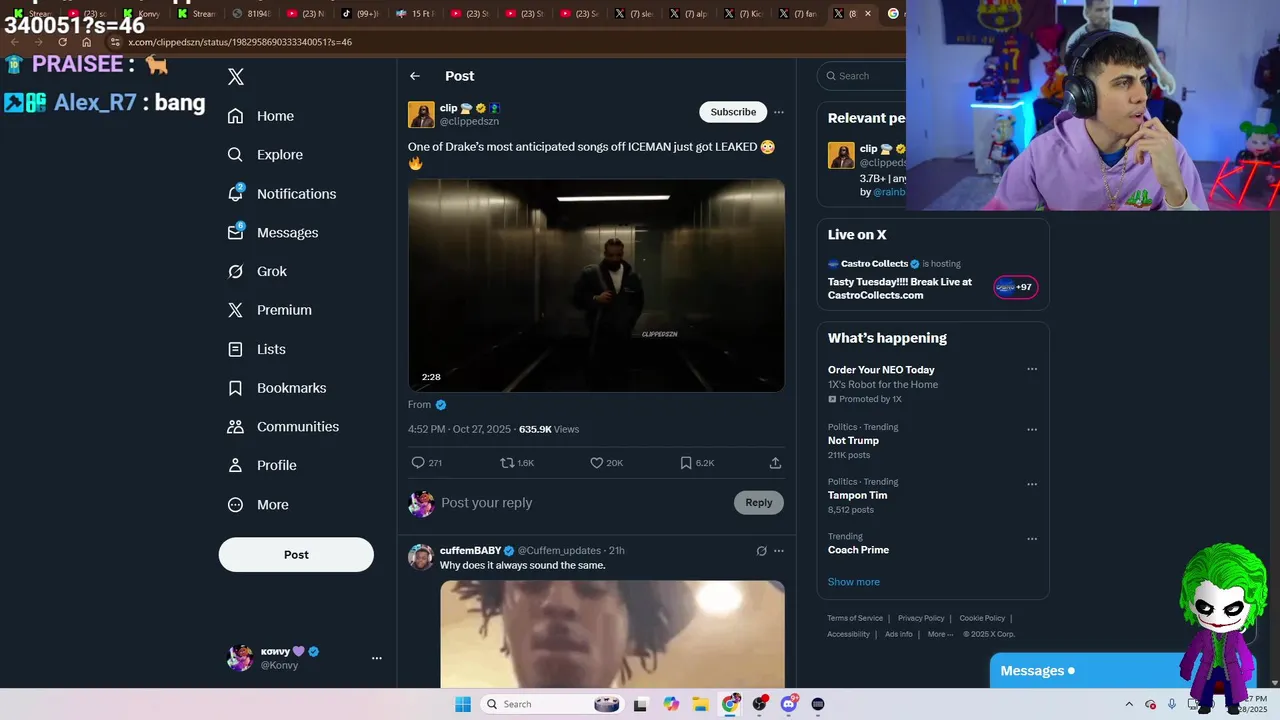Click the browser home icon

pyautogui.click(x=87, y=42)
